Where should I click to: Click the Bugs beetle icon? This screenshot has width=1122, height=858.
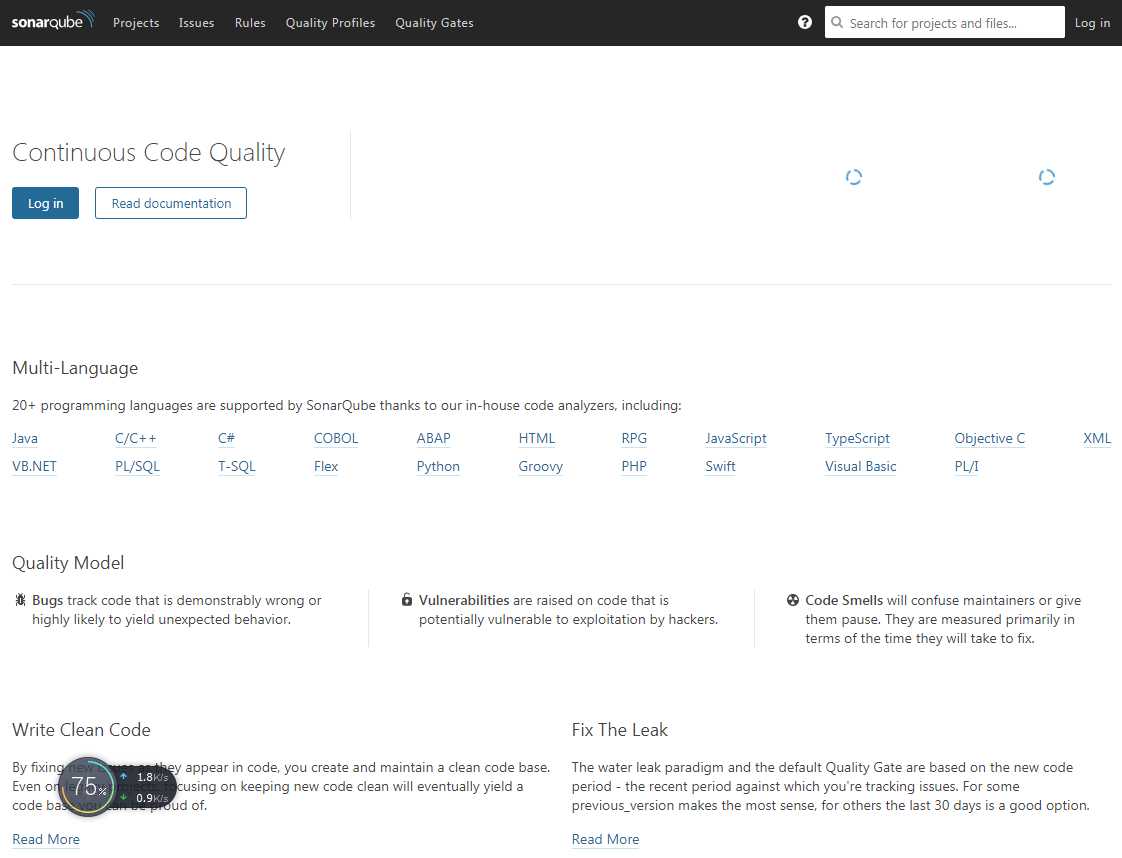[20, 600]
